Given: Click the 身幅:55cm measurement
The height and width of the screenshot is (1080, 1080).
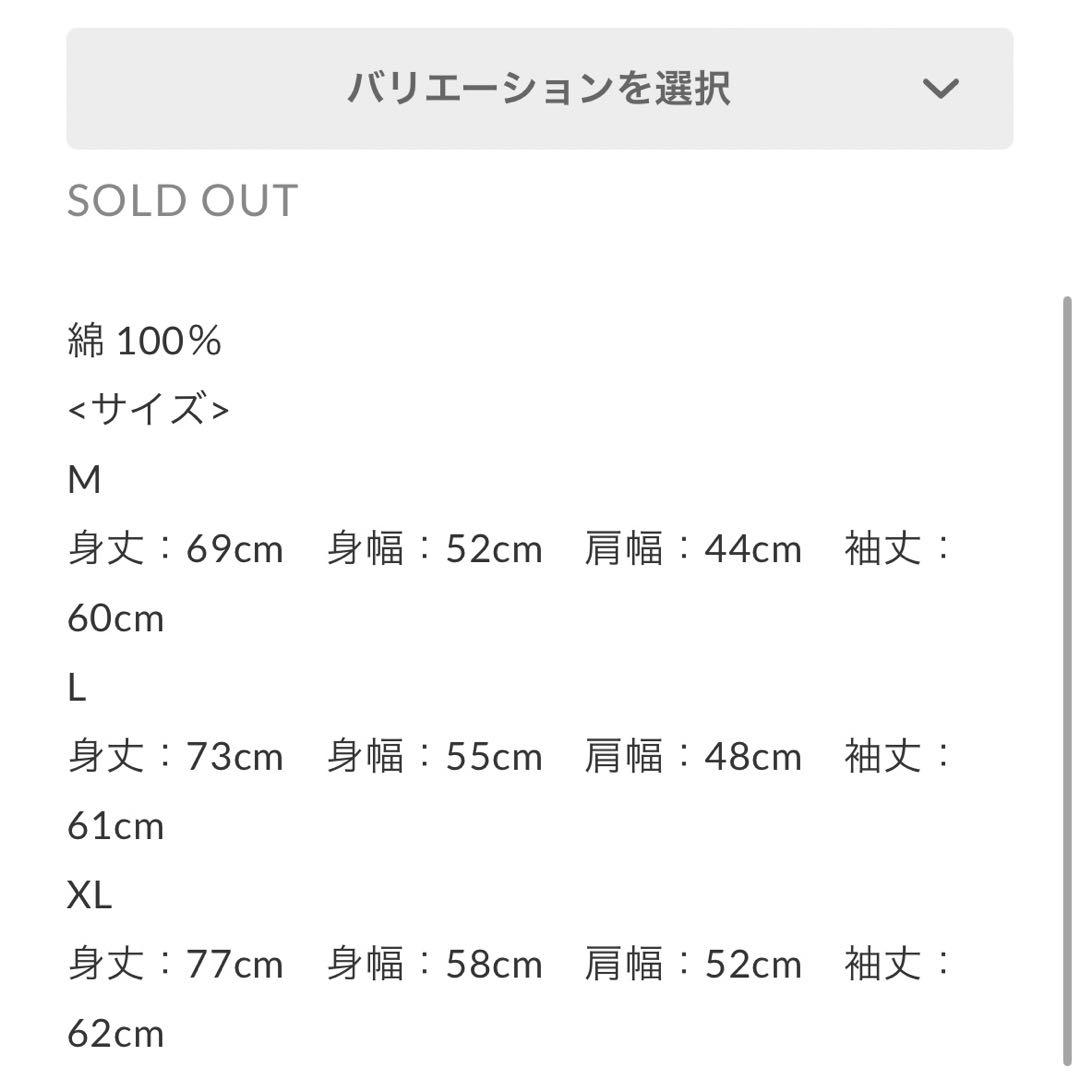Looking at the screenshot, I should pyautogui.click(x=435, y=757).
